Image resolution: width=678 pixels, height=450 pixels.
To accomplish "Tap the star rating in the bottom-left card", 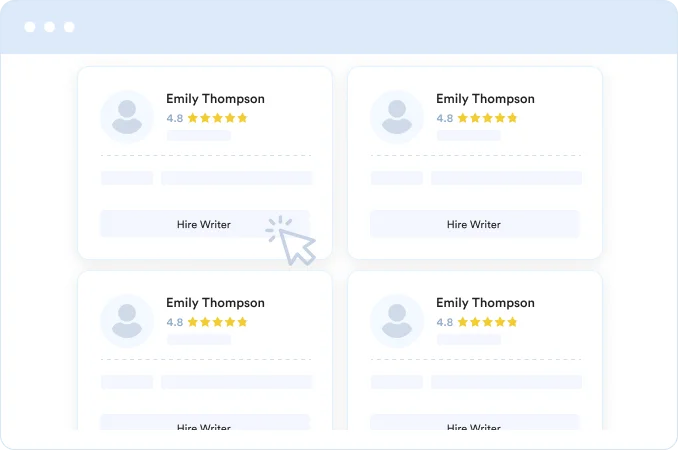I will click(x=217, y=322).
